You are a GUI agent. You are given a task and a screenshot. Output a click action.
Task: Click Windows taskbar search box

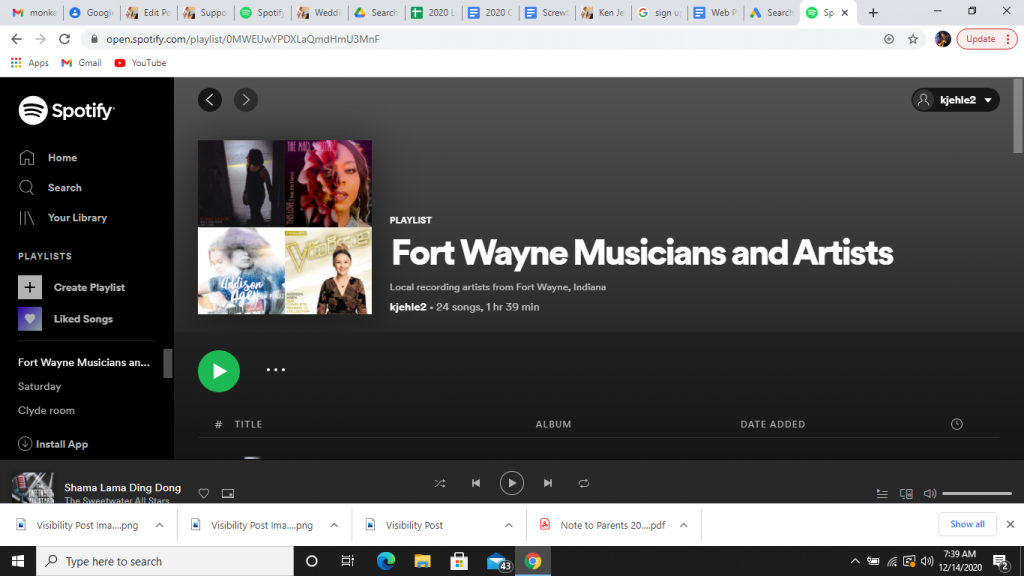click(x=165, y=561)
